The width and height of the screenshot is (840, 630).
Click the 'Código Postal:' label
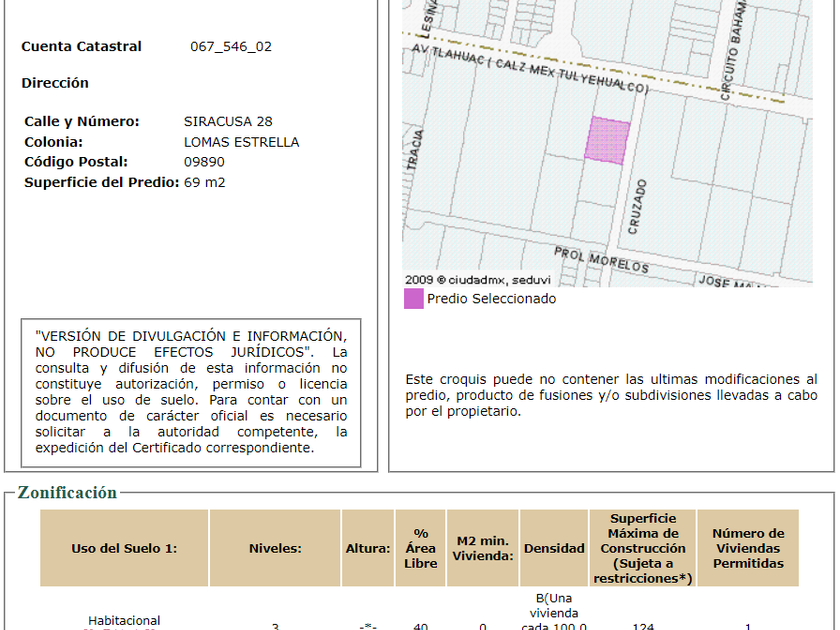point(76,162)
